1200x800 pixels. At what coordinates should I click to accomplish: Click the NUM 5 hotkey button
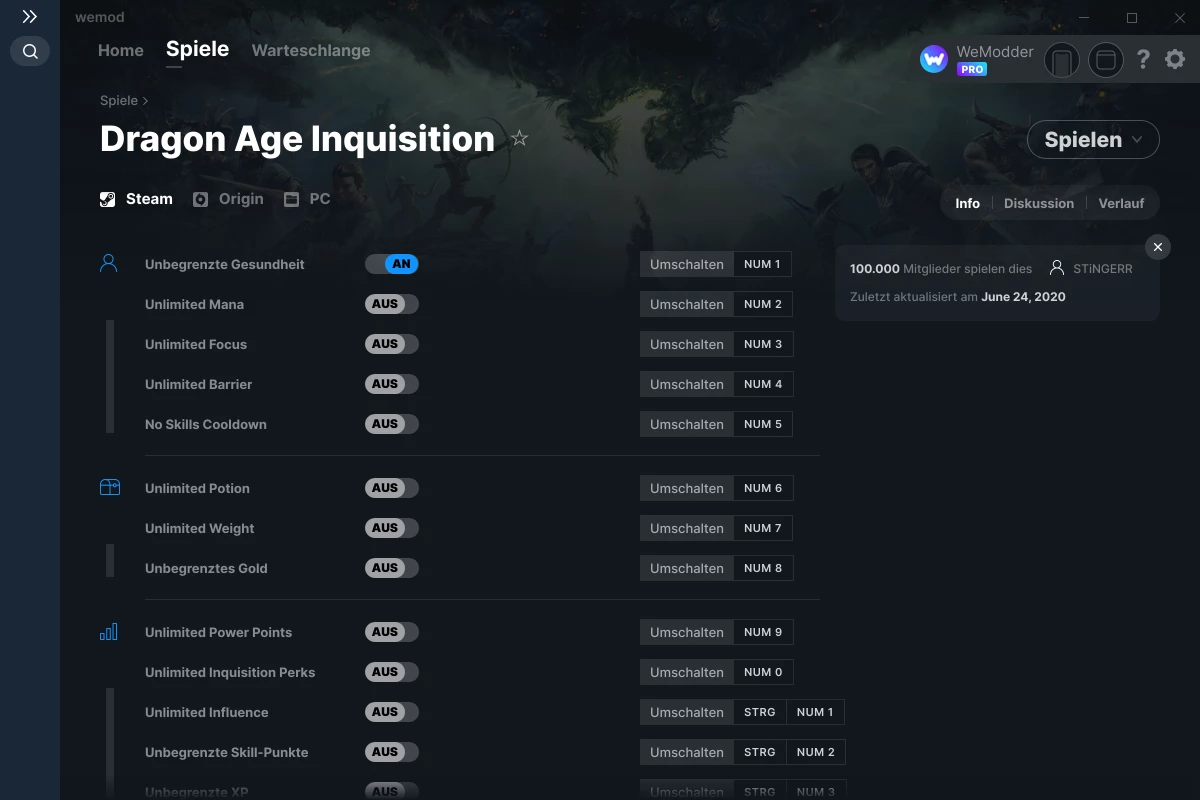pos(763,423)
